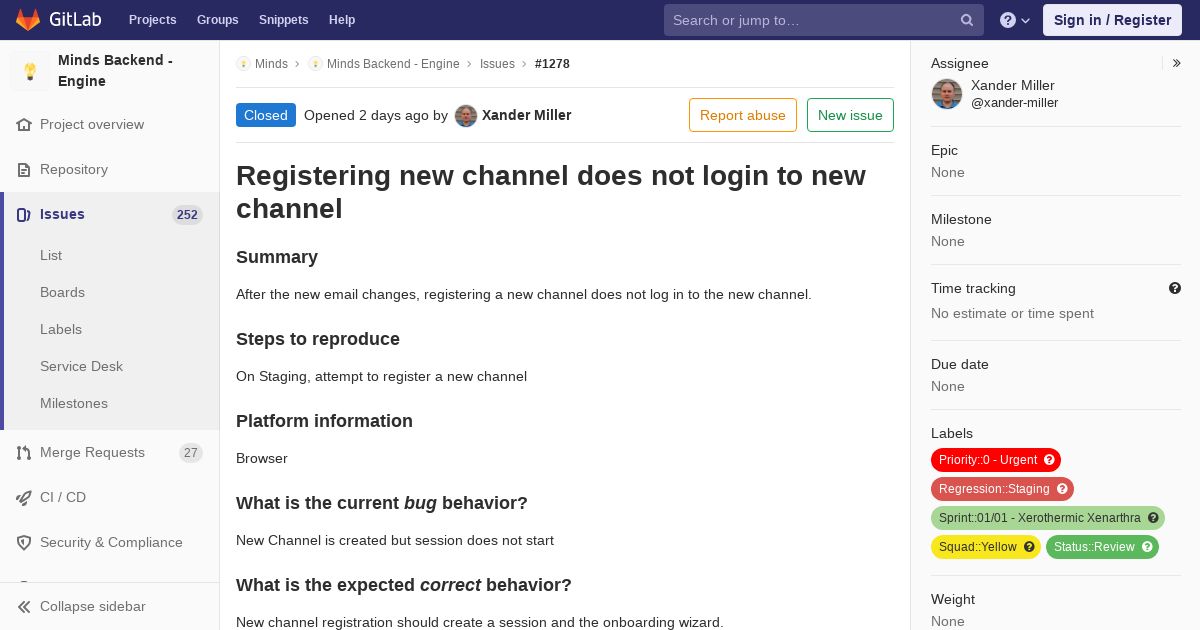Open the Milestones page
The height and width of the screenshot is (630, 1200).
tap(74, 404)
